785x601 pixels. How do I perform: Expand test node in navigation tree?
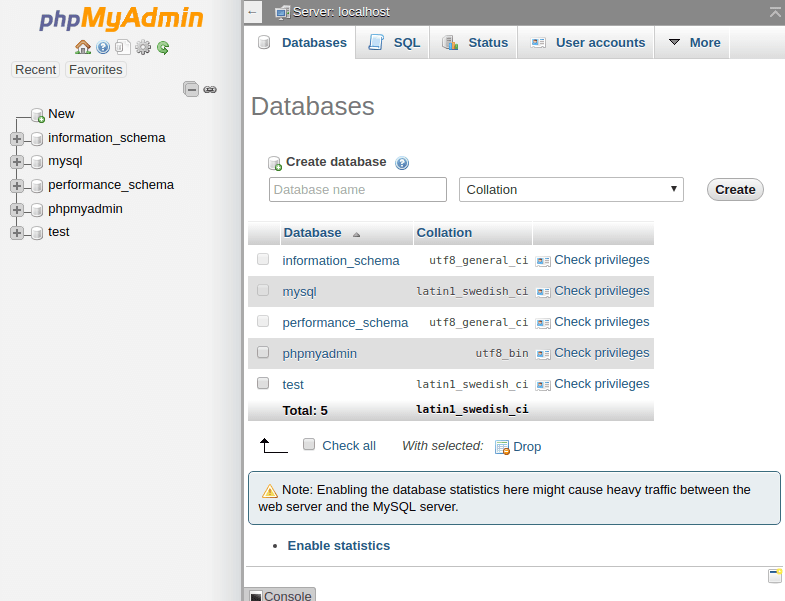click(x=17, y=233)
